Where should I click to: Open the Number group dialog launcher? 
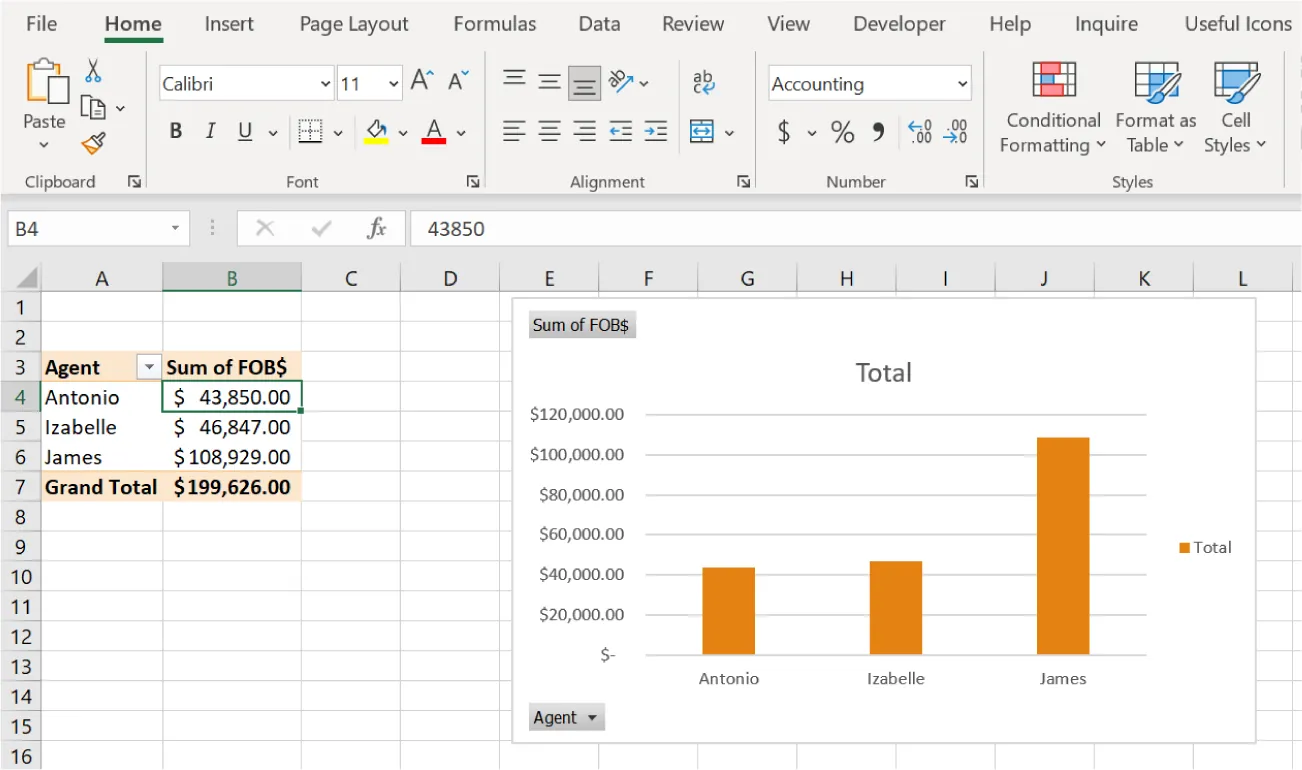971,181
